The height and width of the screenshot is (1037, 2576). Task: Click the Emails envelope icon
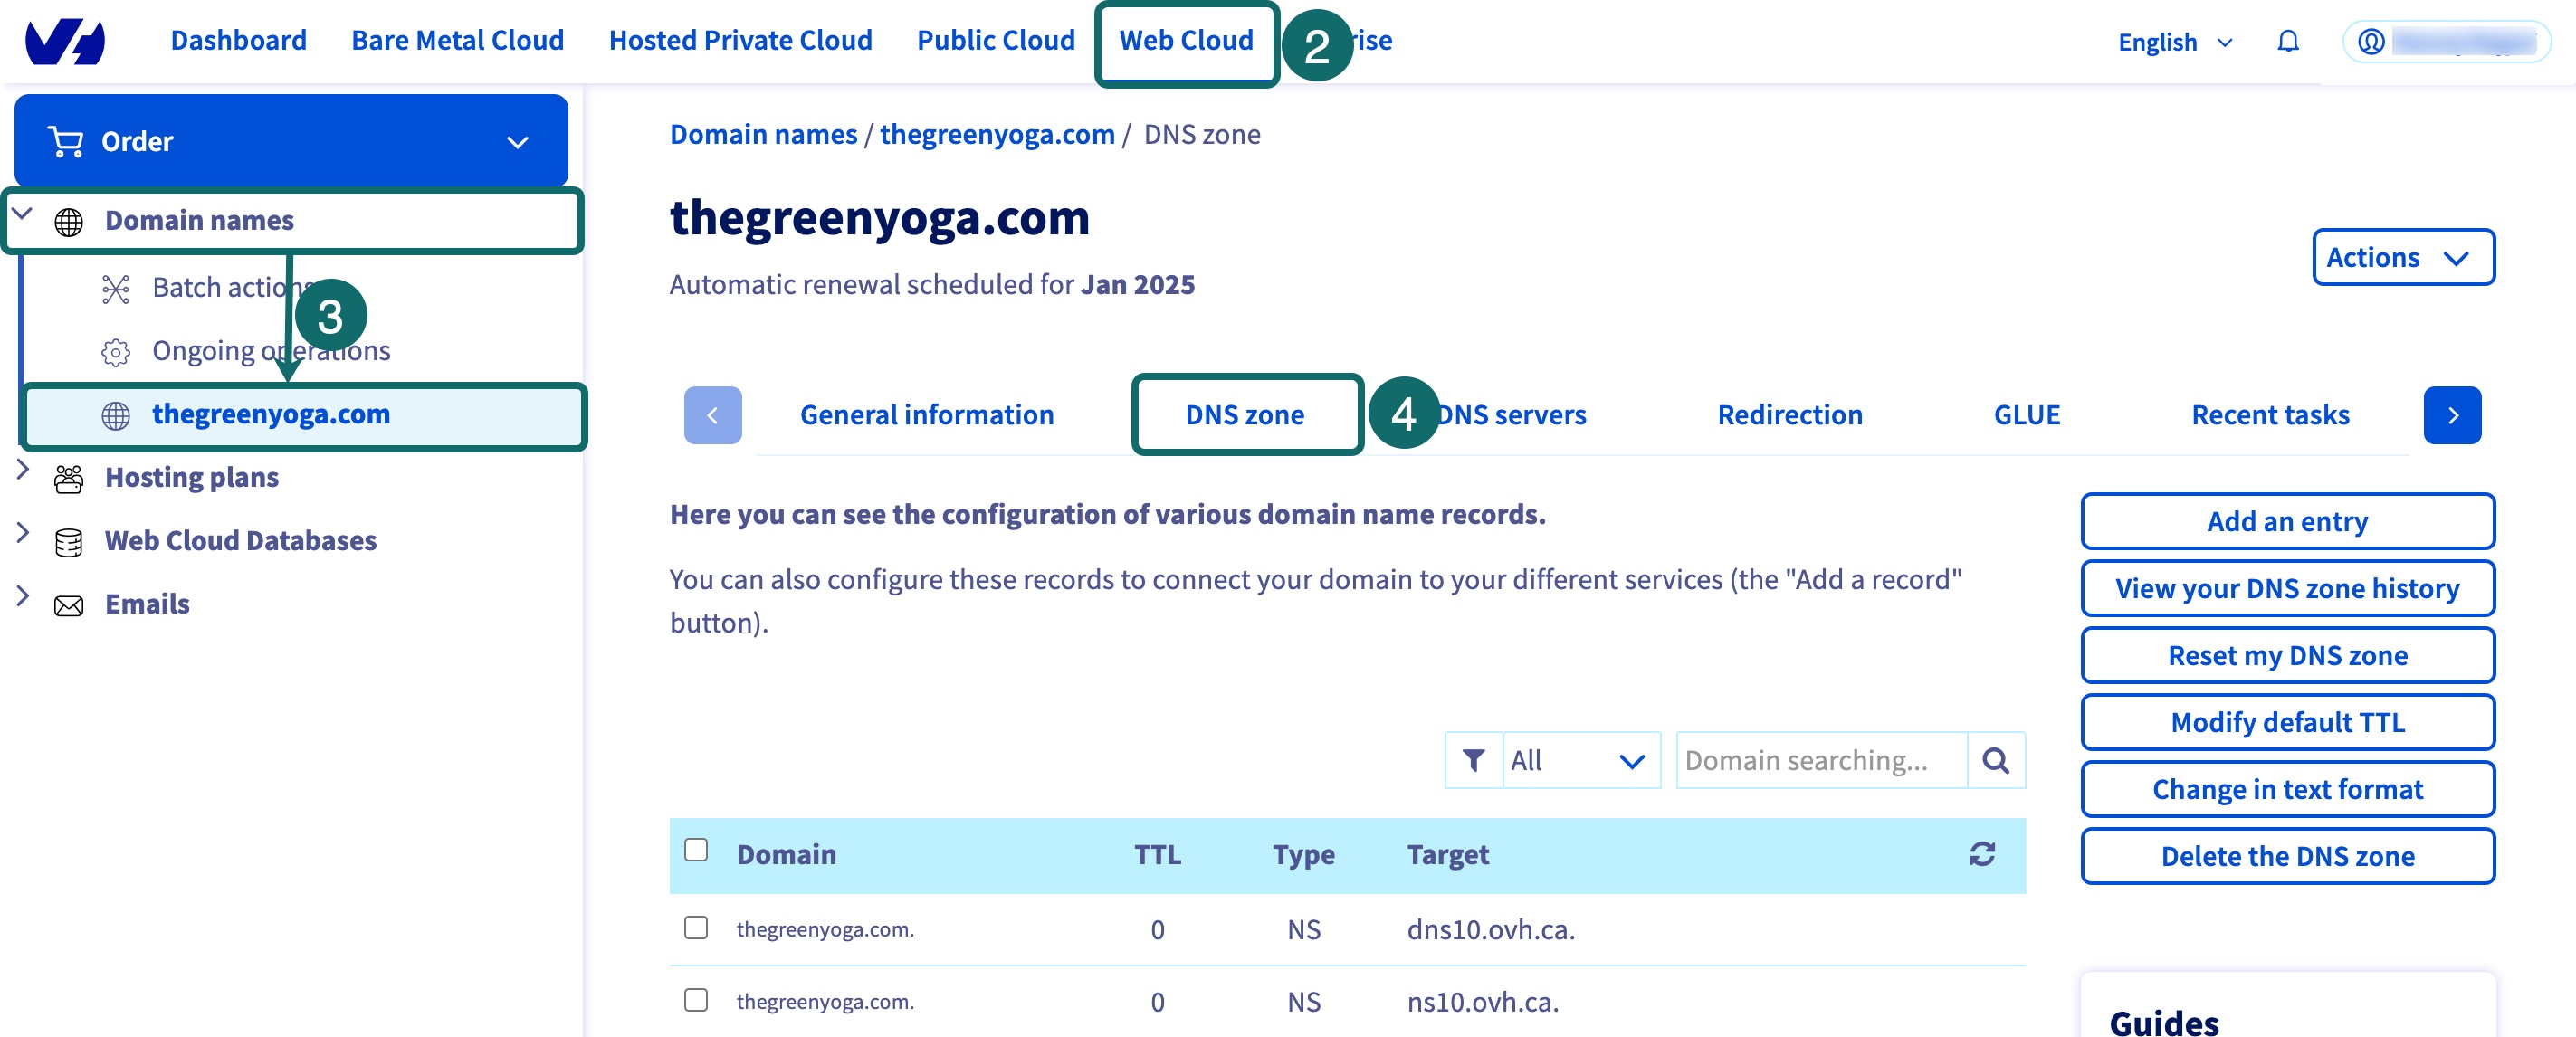pyautogui.click(x=69, y=605)
